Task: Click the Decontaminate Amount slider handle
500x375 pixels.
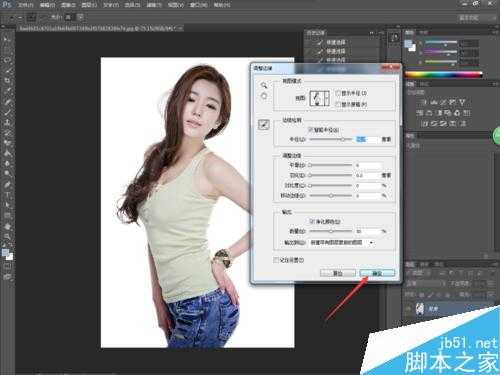Action: click(331, 231)
